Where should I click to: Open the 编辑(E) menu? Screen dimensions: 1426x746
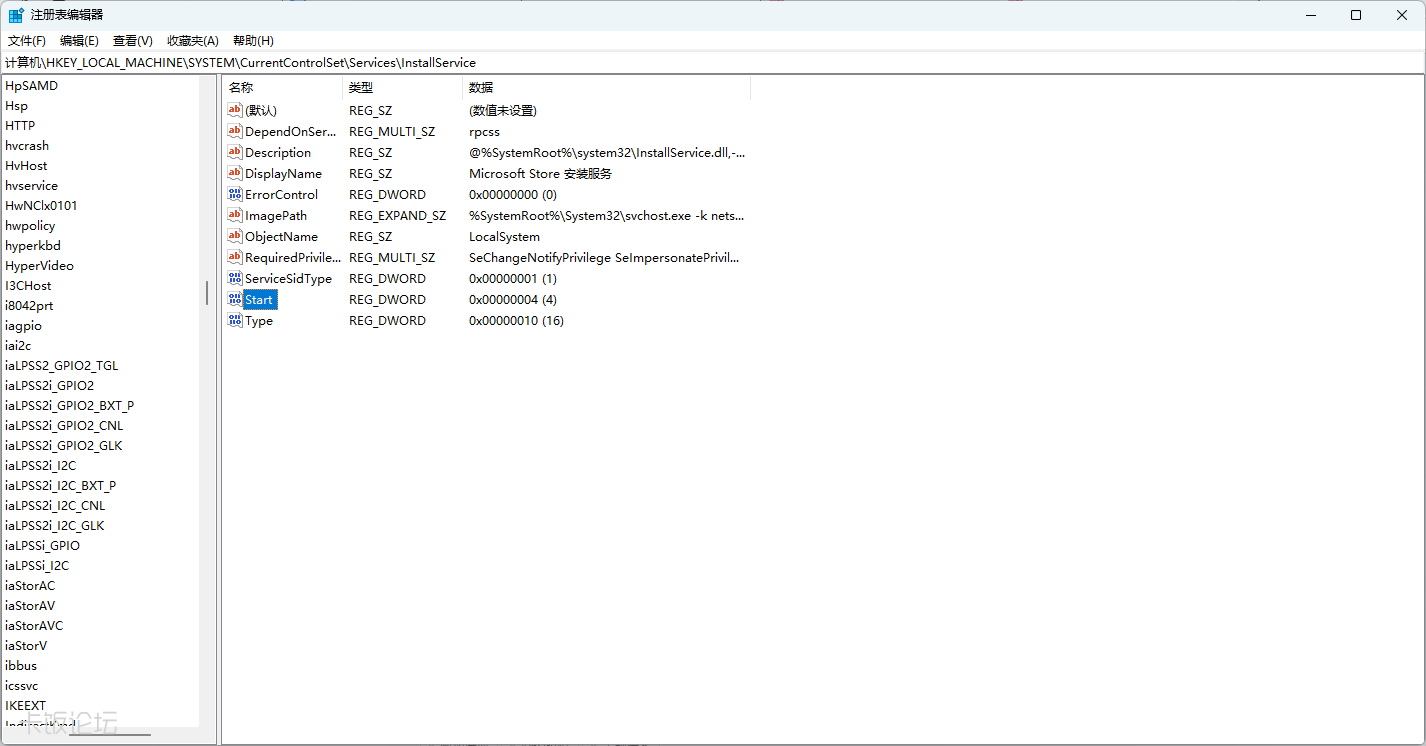79,41
